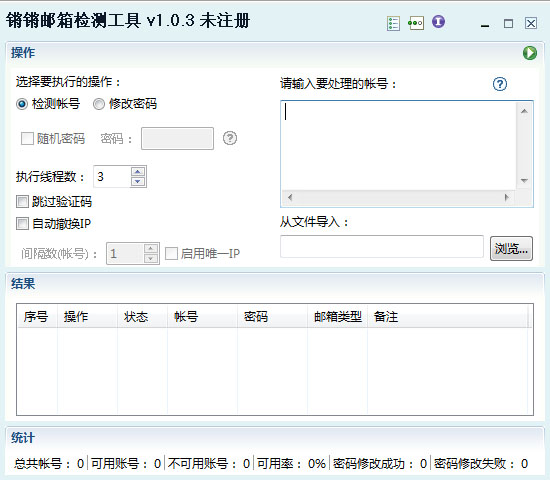550x480 pixels.
Task: Click the 浏览... button
Action: 511,248
